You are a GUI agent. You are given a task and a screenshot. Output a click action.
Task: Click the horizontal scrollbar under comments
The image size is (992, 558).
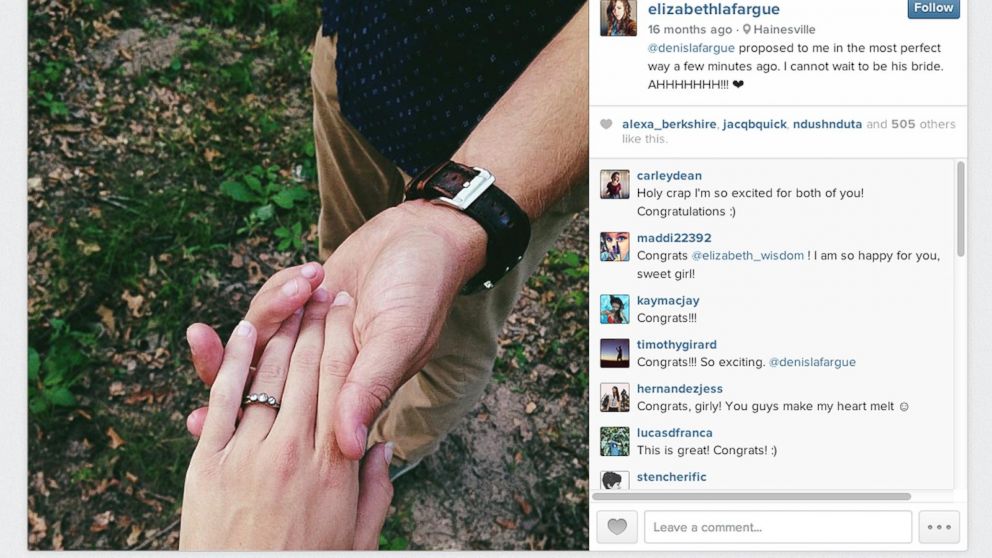pyautogui.click(x=752, y=497)
